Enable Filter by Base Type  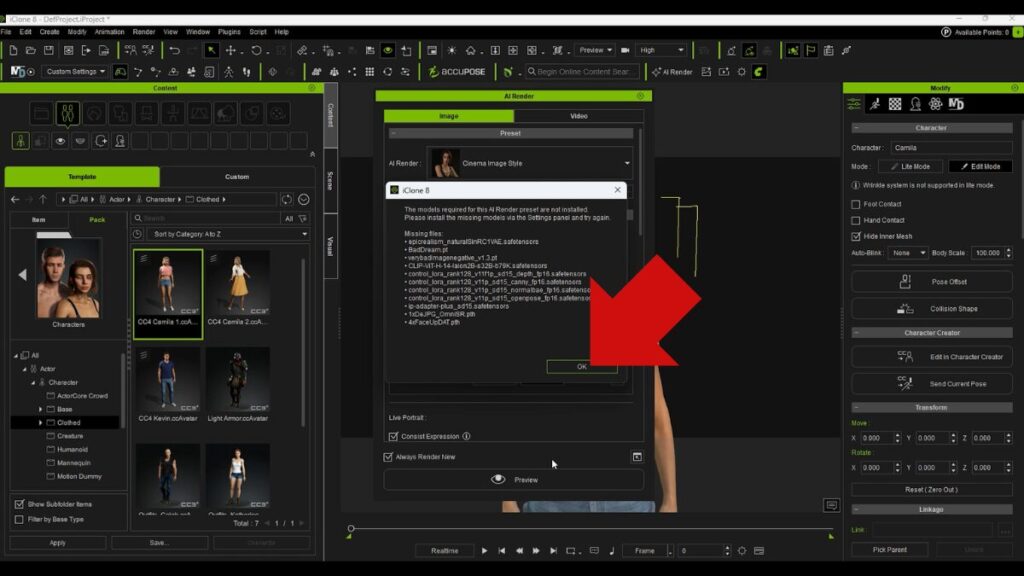click(19, 520)
